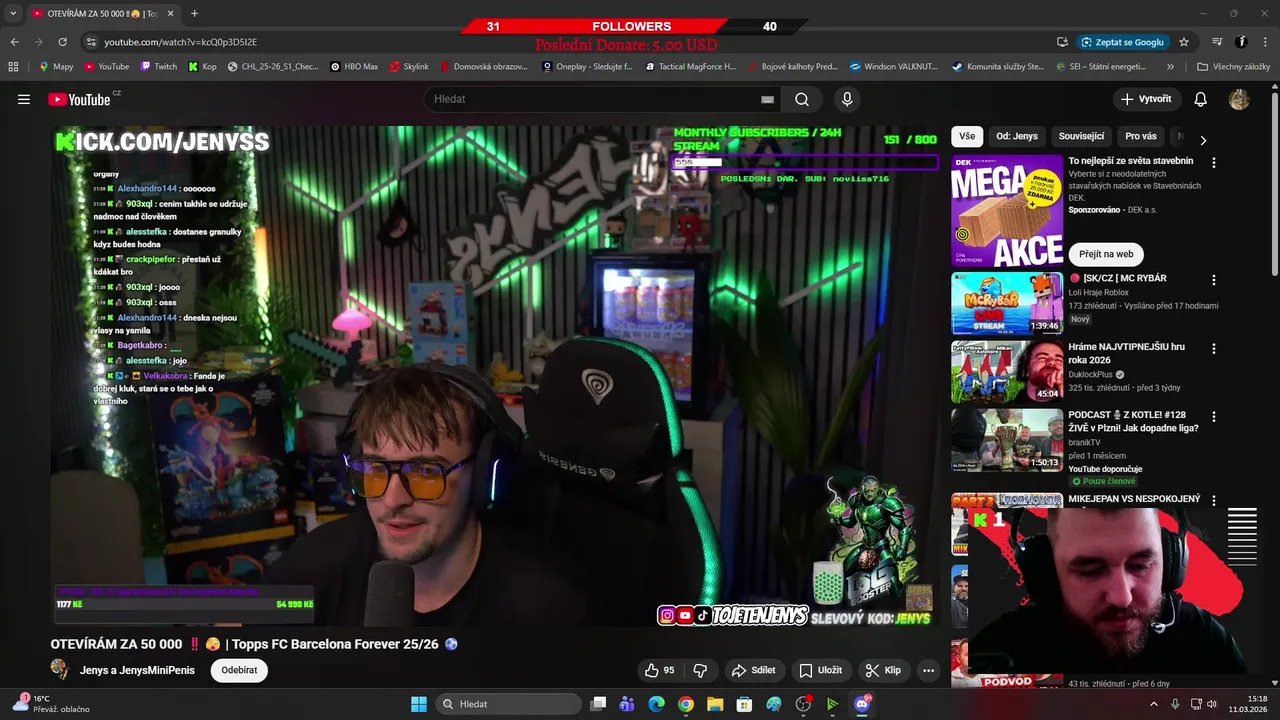Screen dimensions: 1280x720
Task: Open a new browser tab
Action: (194, 13)
